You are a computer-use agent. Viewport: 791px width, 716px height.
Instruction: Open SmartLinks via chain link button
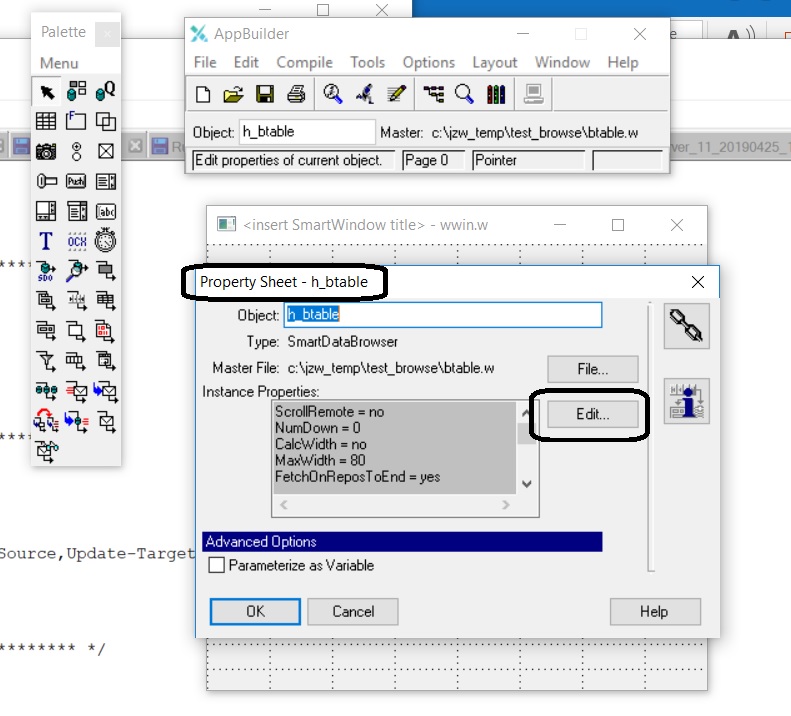click(x=686, y=326)
